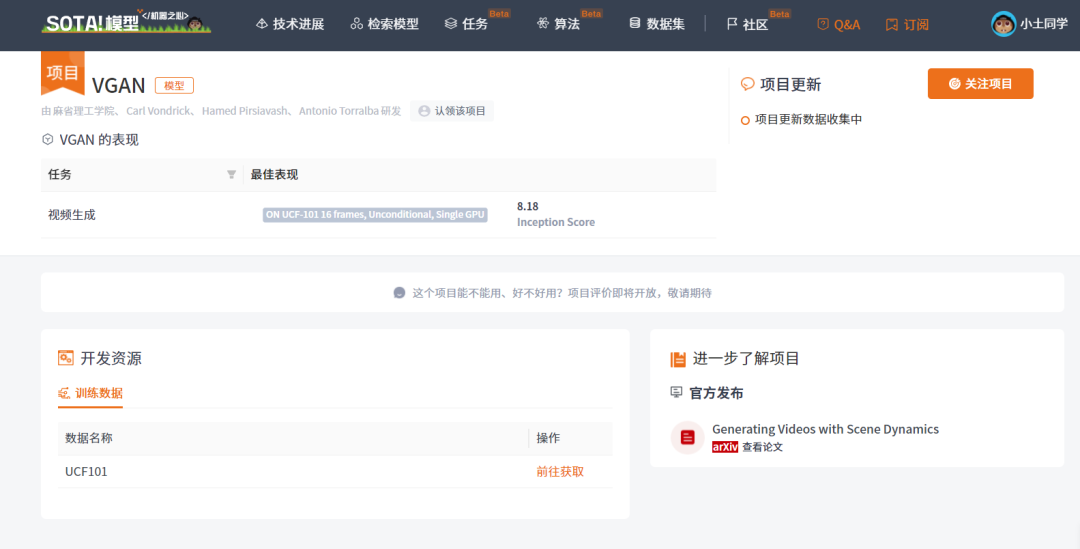Image resolution: width=1080 pixels, height=549 pixels.
Task: Click the user avatar icon
Action: 1003,24
